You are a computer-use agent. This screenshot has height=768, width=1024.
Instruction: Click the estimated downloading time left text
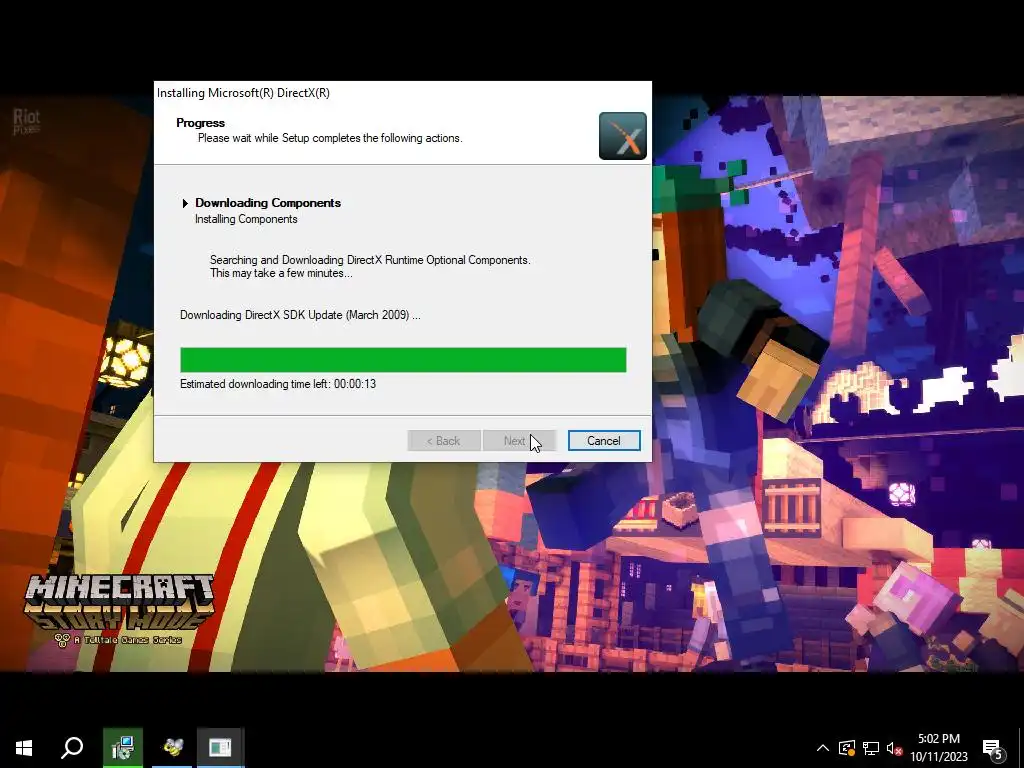coord(278,384)
